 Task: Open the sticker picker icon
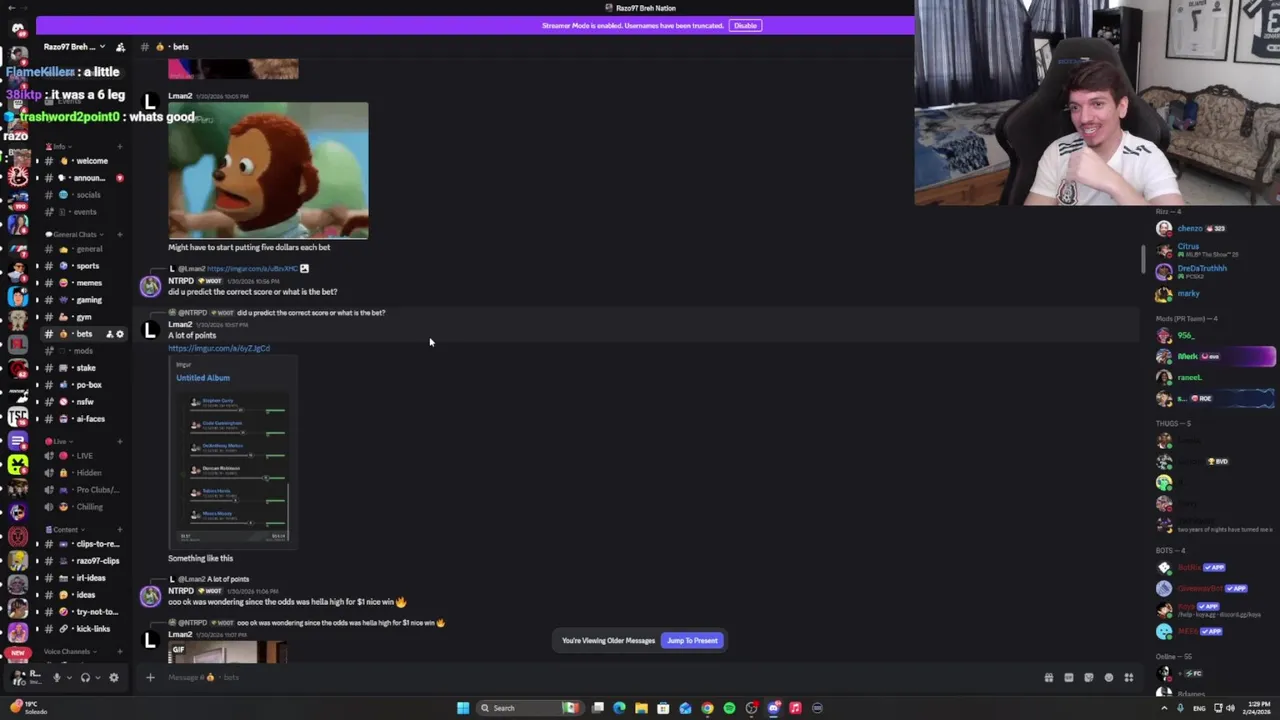[x=1088, y=678]
